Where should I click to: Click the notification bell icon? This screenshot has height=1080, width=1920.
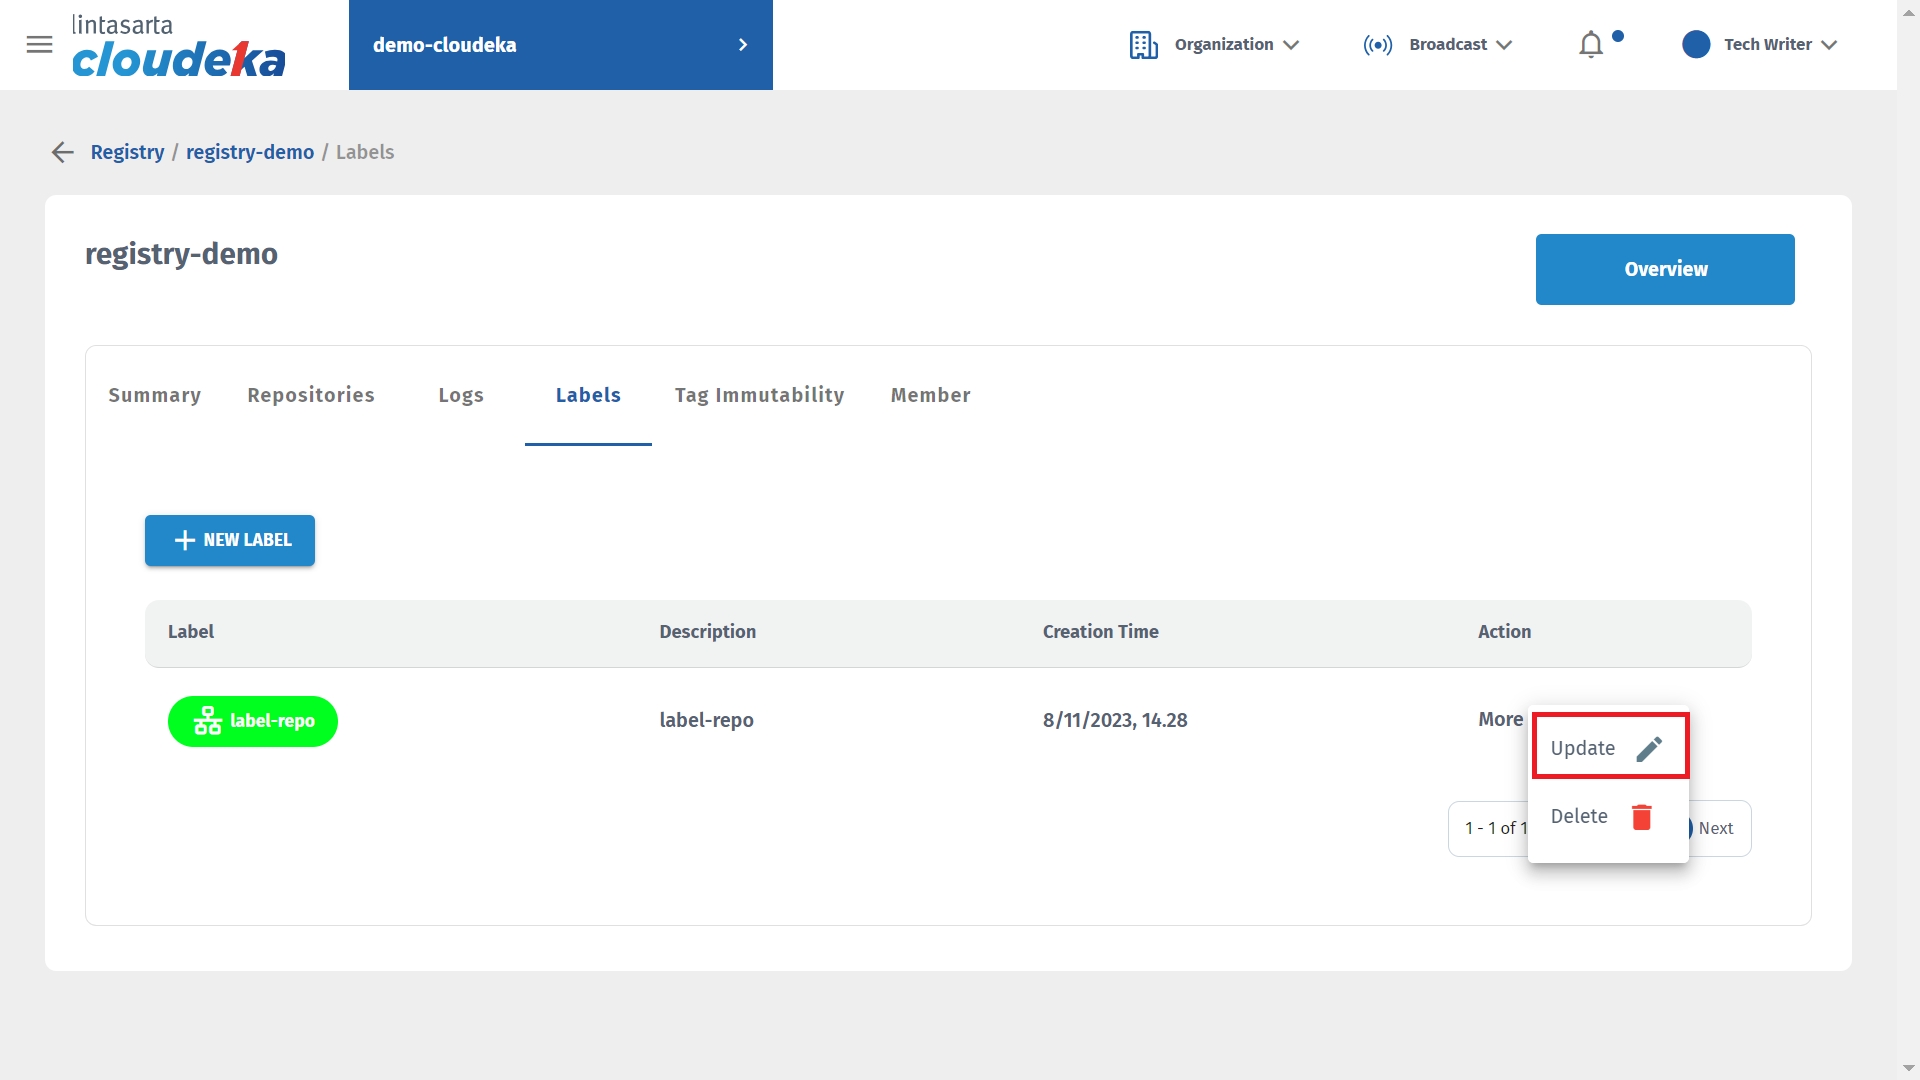(1590, 45)
